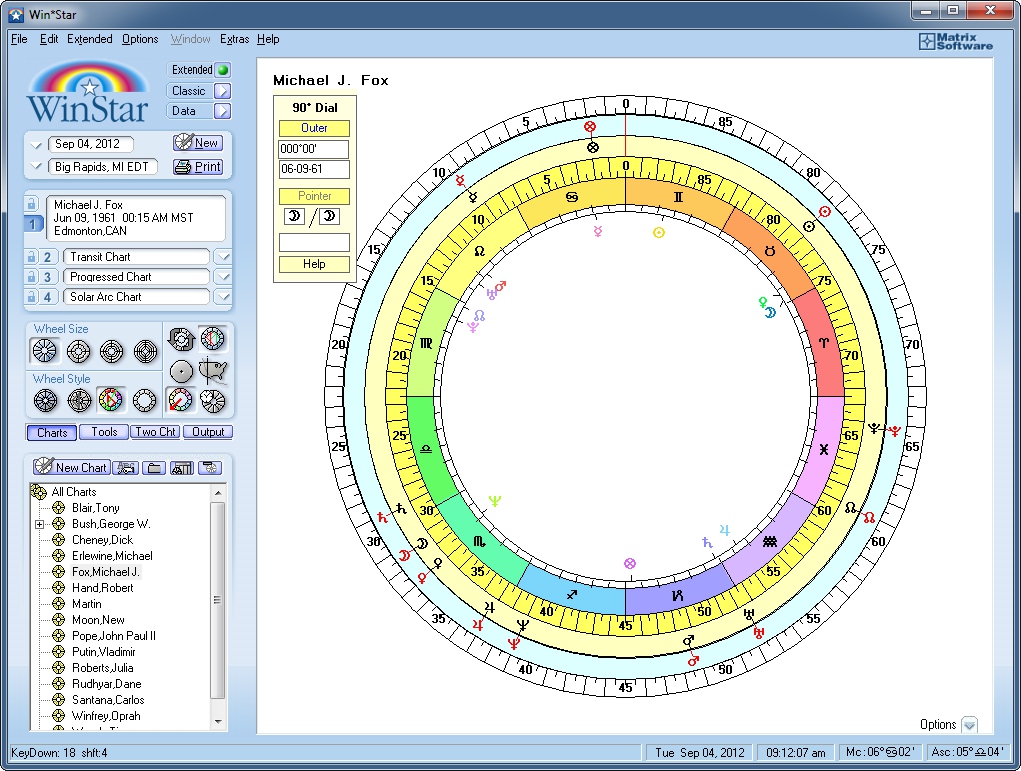
Task: Expand the Bush, George W. tree node
Action: 40,524
